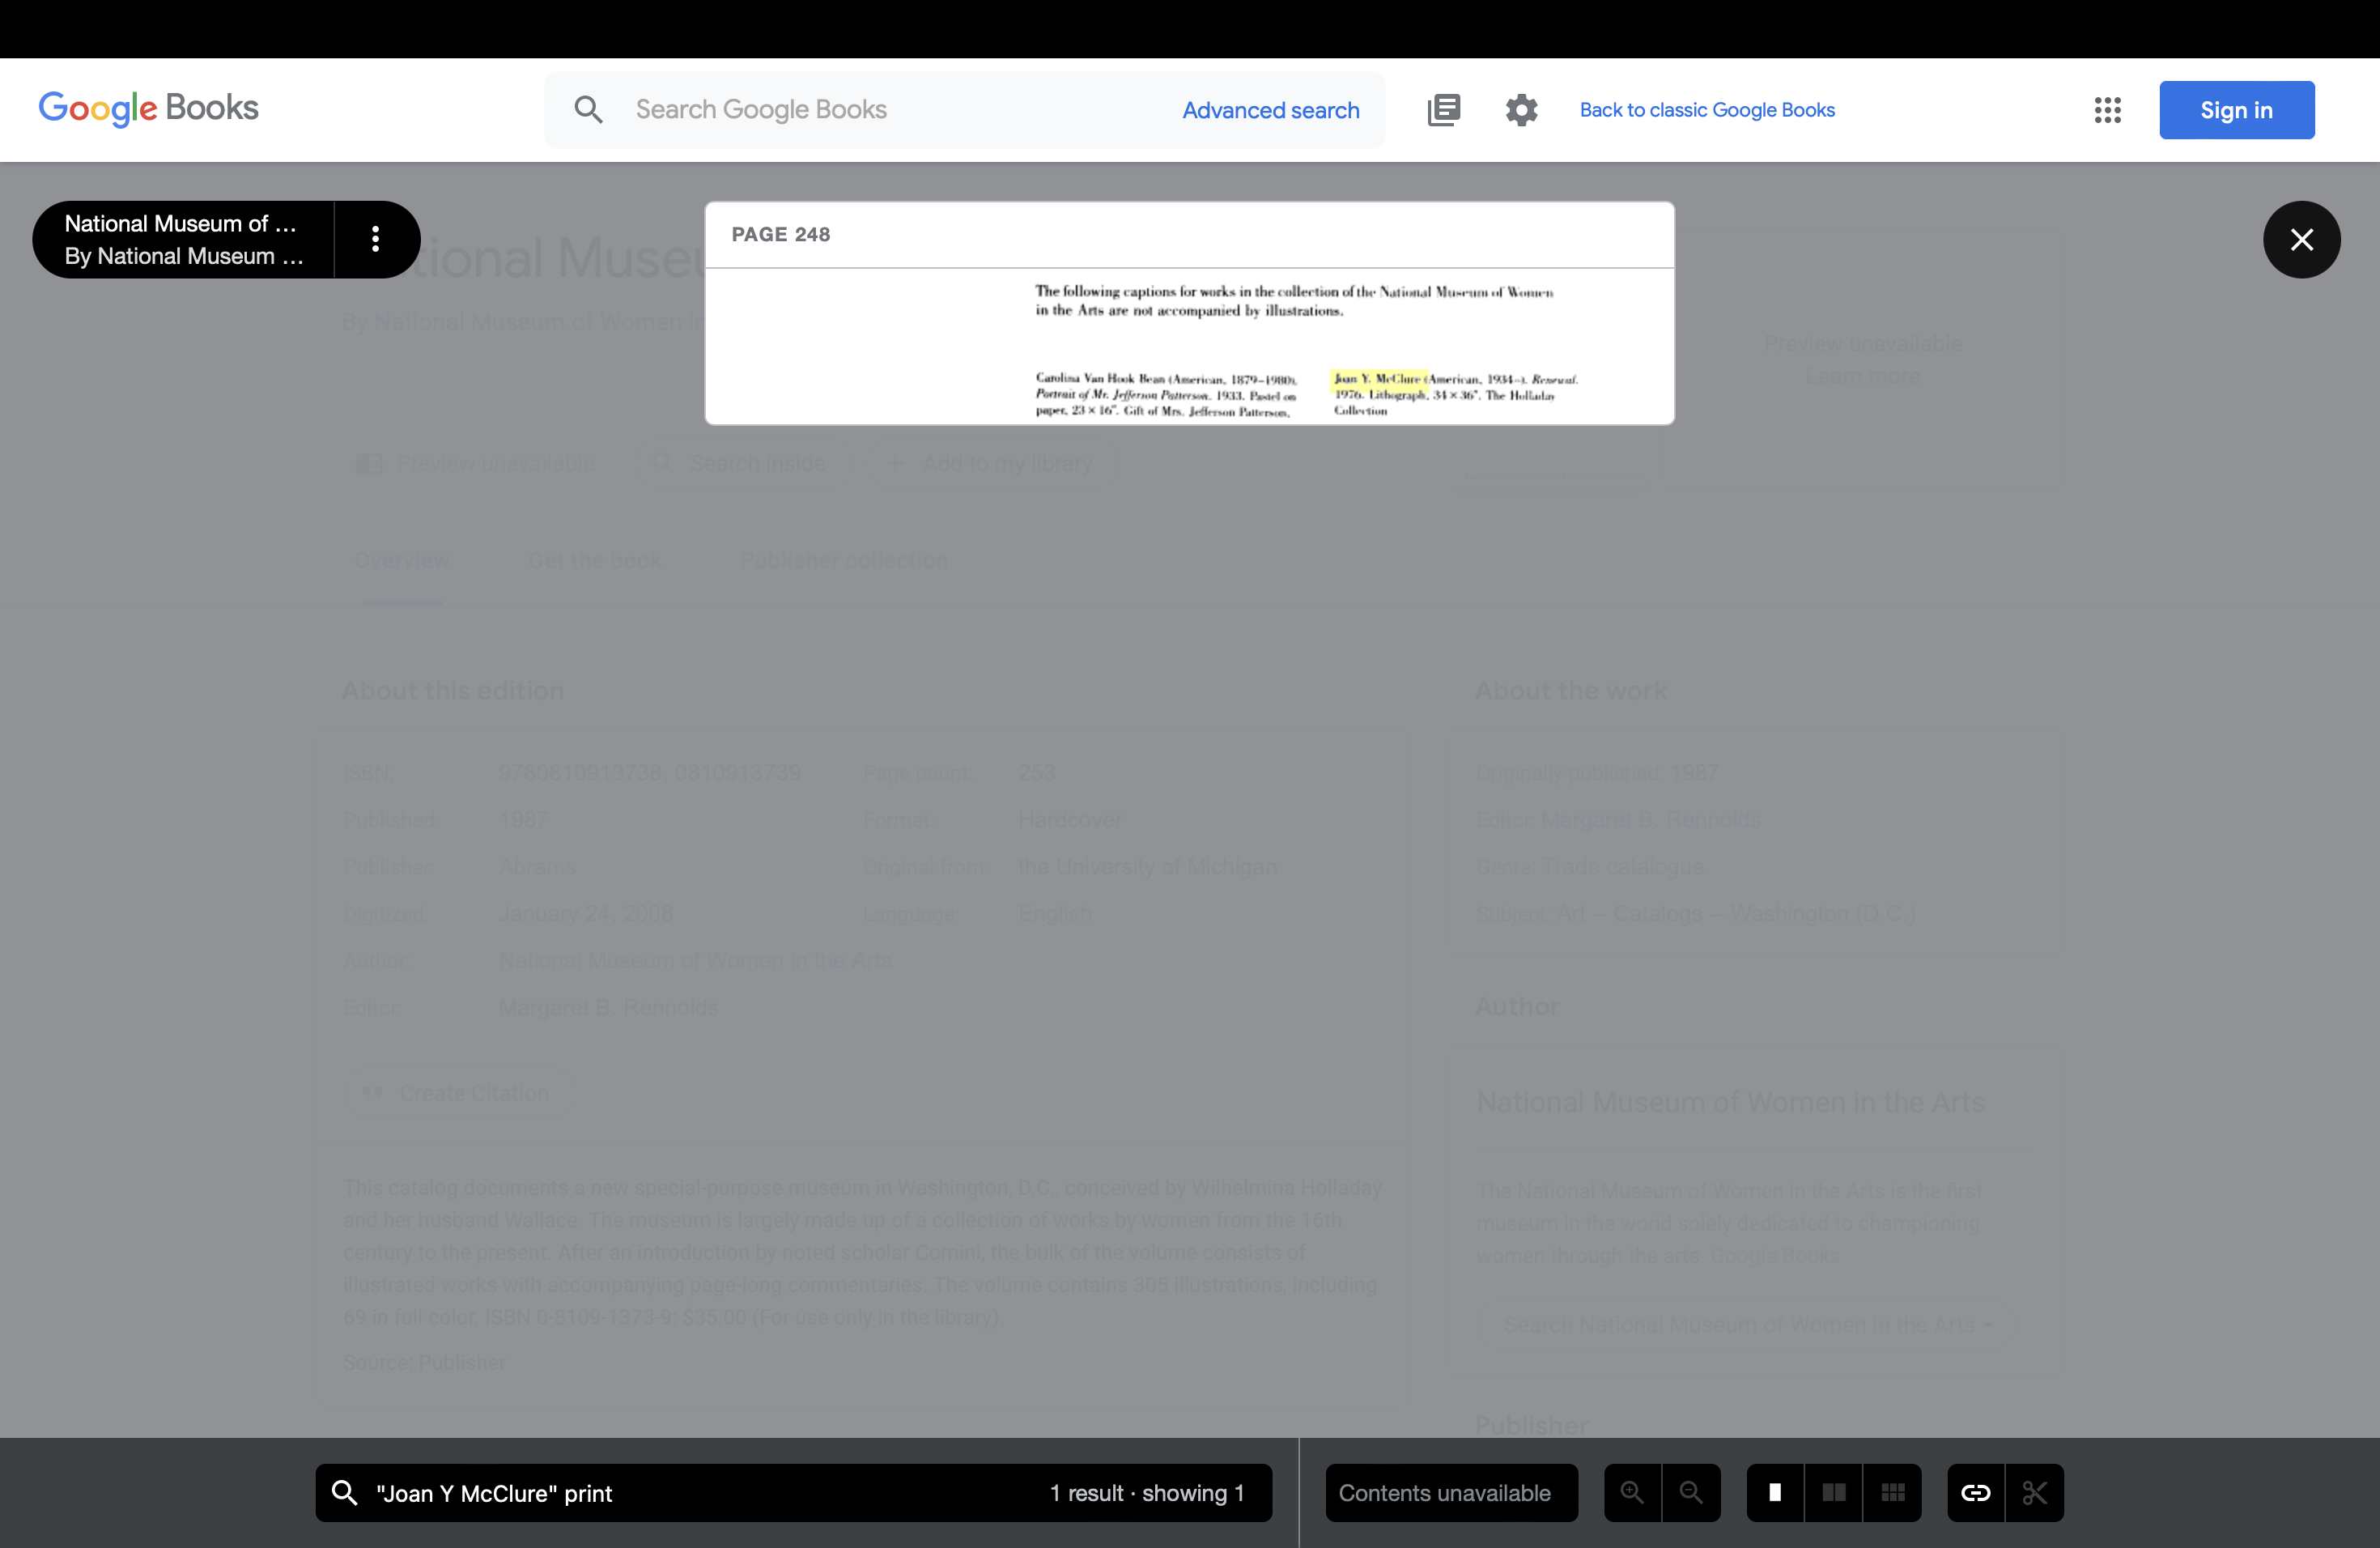Click the two-page spread view icon

click(x=1835, y=1491)
